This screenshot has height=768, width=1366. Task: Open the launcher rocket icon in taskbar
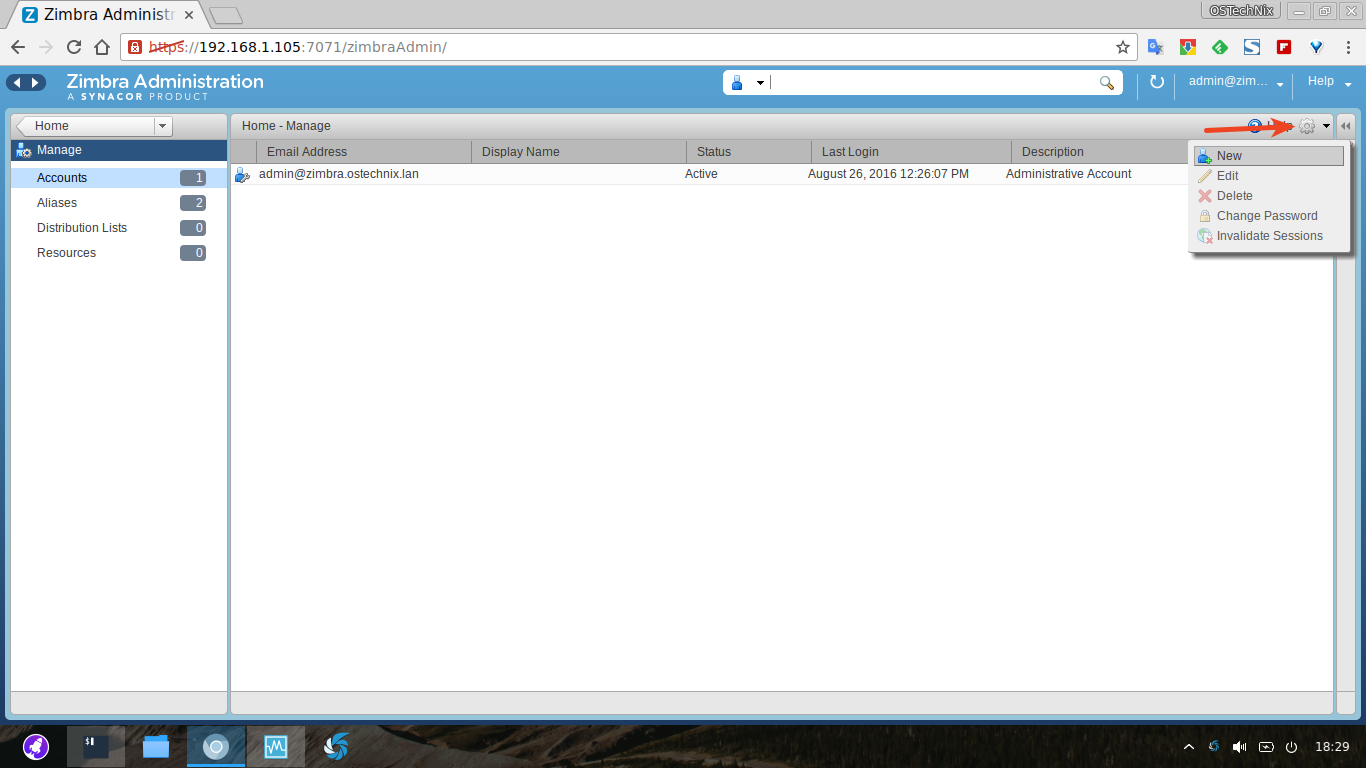click(36, 746)
